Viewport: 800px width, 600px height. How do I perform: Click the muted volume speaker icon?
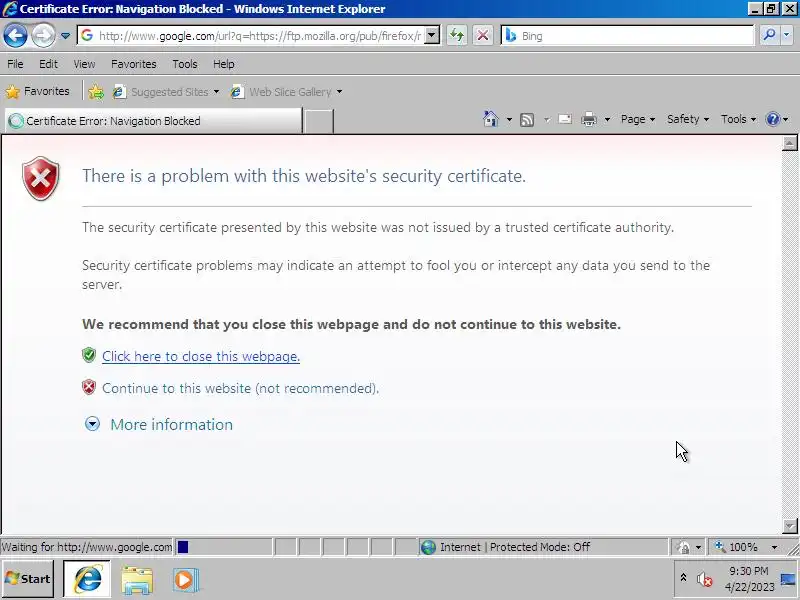(x=705, y=580)
